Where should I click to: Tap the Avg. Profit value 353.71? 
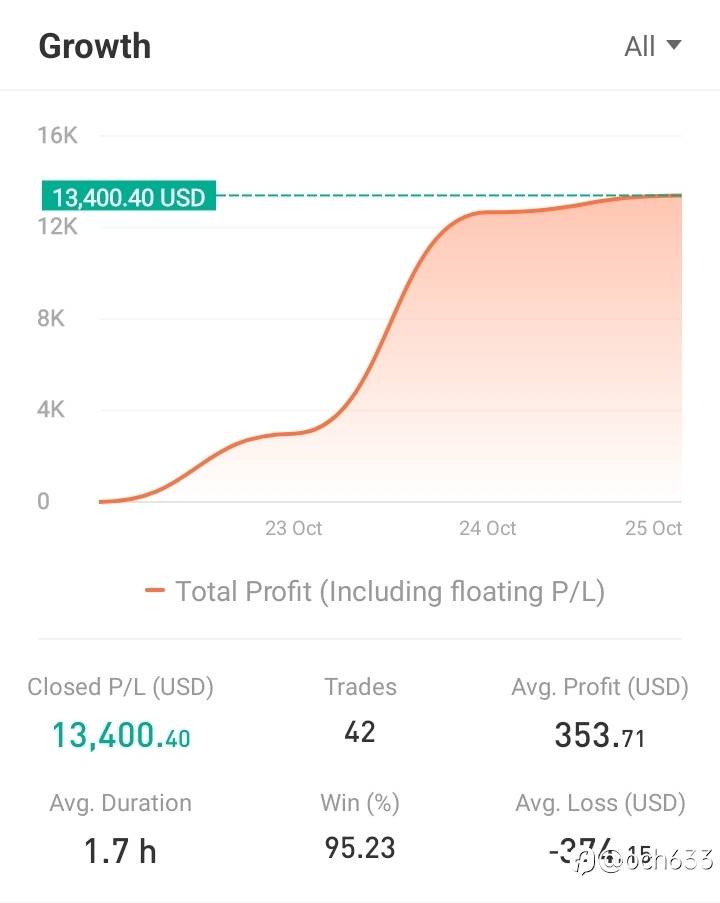click(x=599, y=736)
